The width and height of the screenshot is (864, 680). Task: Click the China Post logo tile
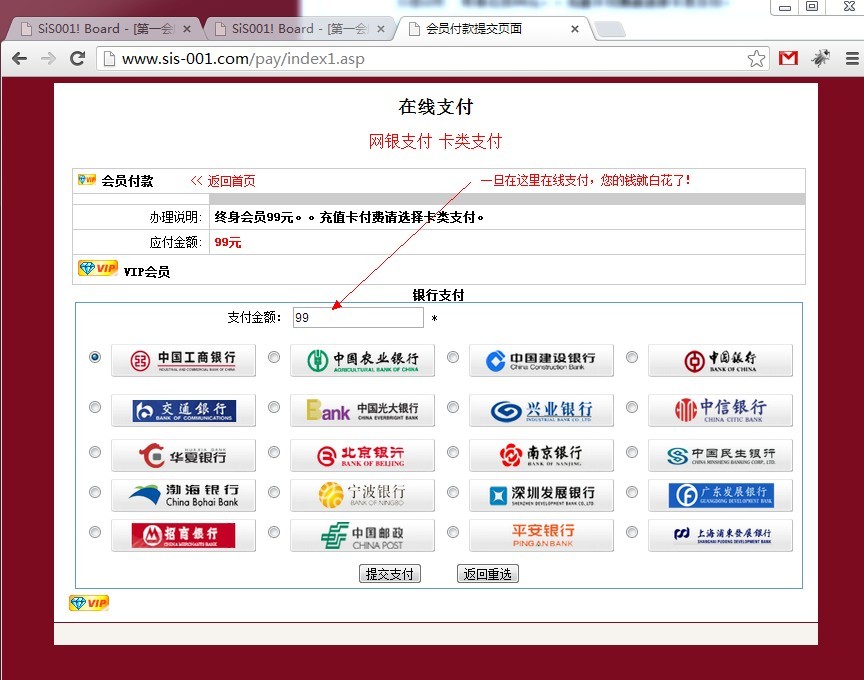[x=363, y=535]
